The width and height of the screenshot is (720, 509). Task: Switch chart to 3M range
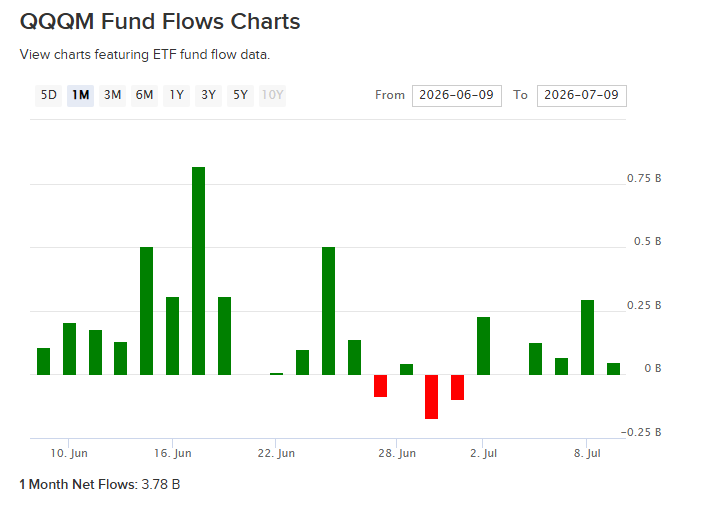click(x=112, y=95)
